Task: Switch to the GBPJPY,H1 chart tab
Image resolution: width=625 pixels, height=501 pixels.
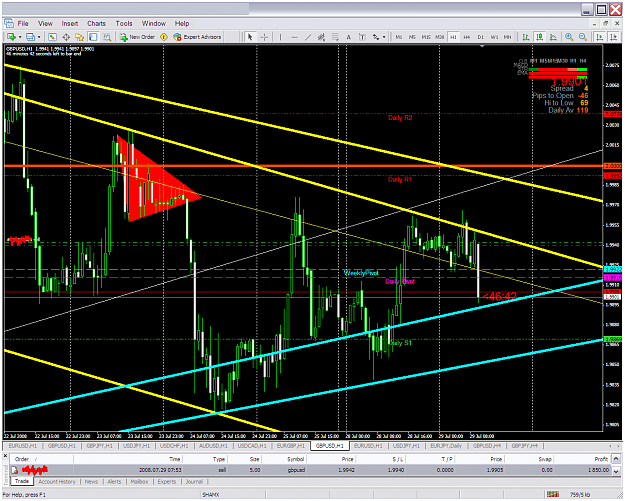Action: click(99, 446)
